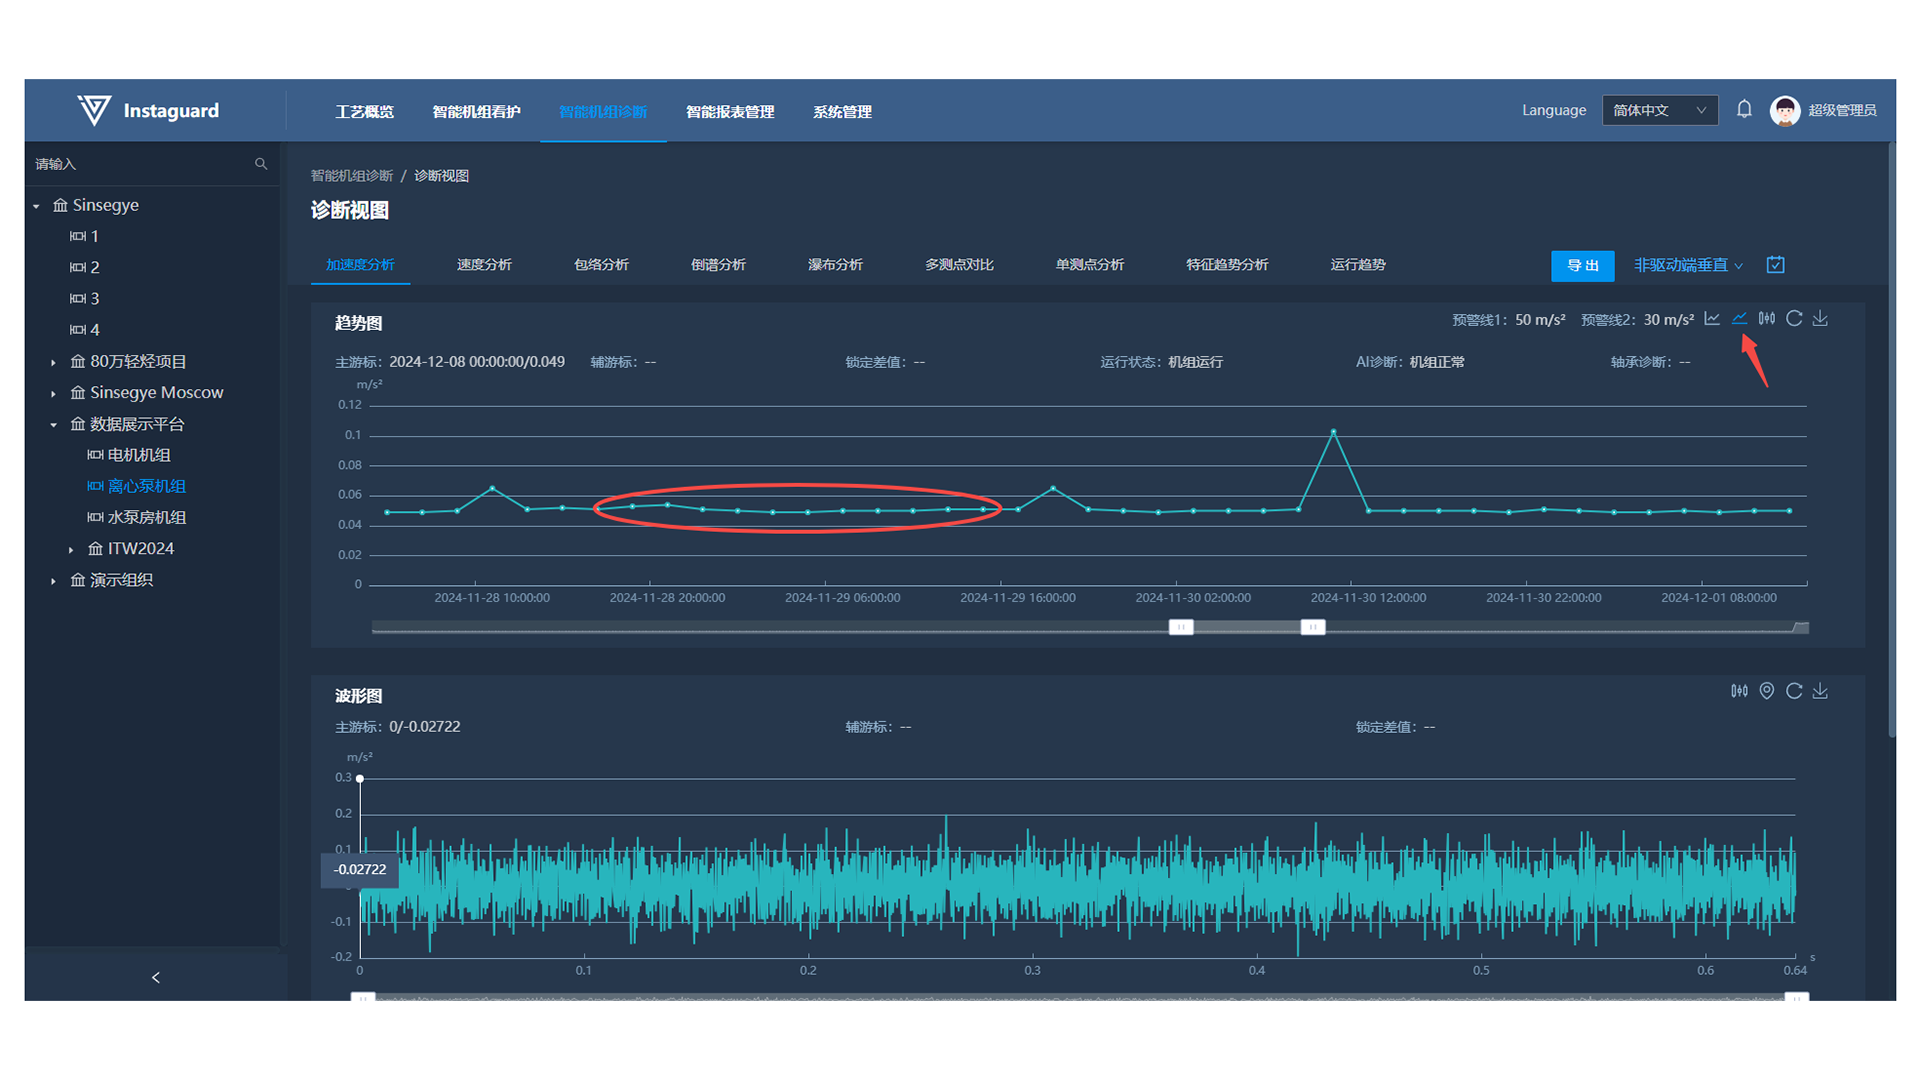
Task: Expand the ITW2024 tree node
Action: (x=71, y=549)
